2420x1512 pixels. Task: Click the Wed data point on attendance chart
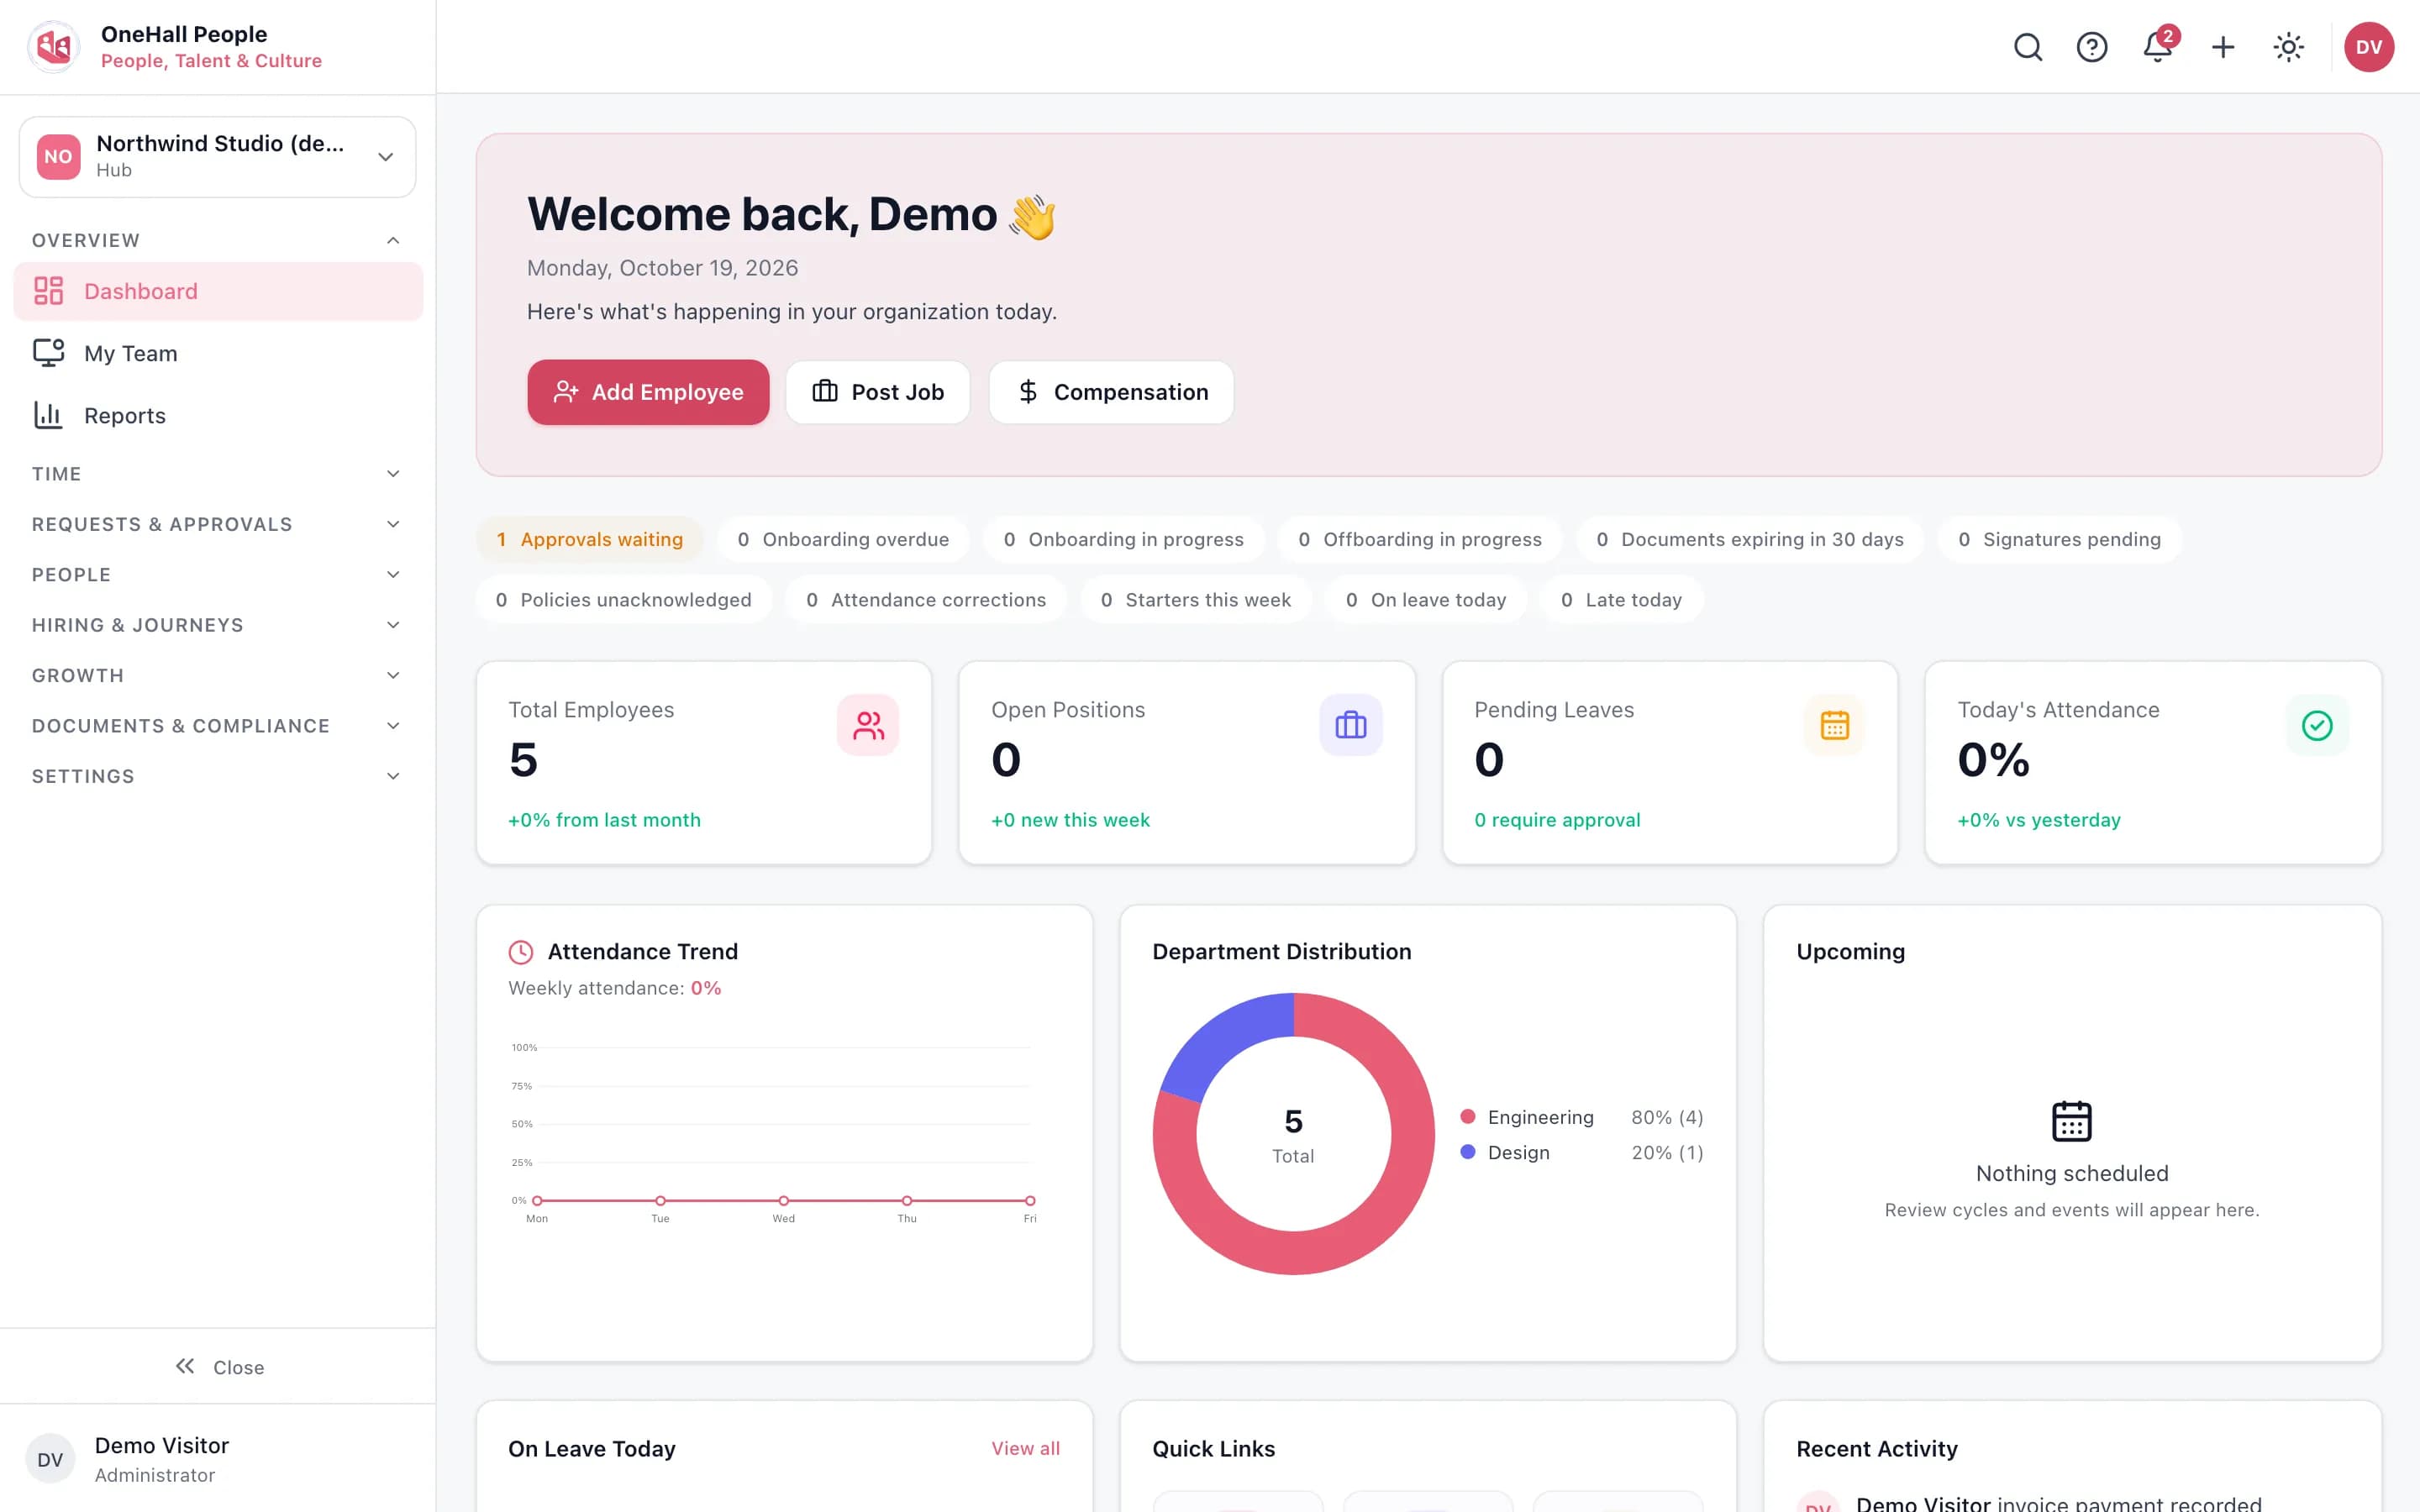coord(783,1200)
